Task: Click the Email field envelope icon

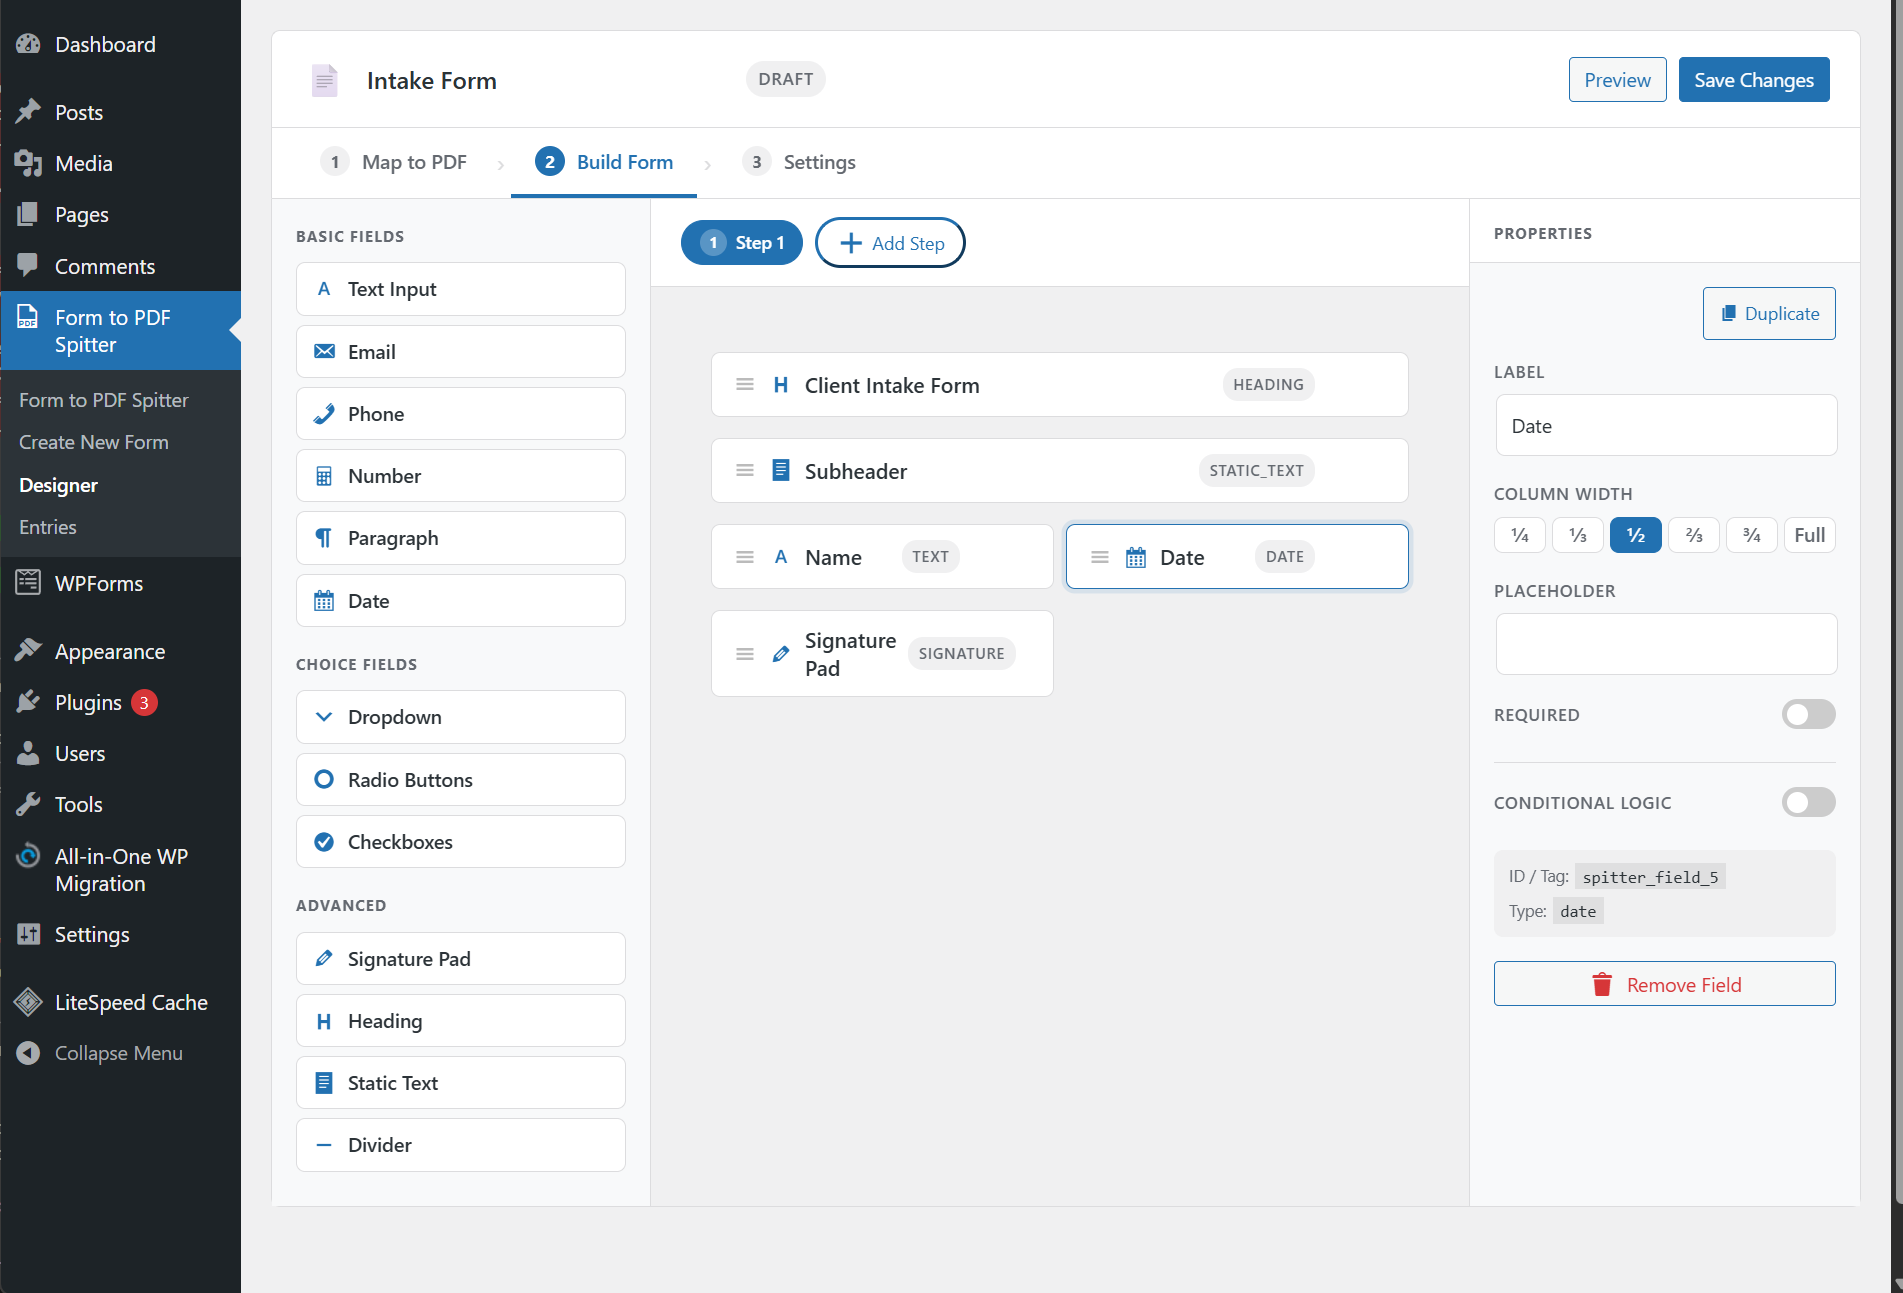Action: pyautogui.click(x=323, y=351)
